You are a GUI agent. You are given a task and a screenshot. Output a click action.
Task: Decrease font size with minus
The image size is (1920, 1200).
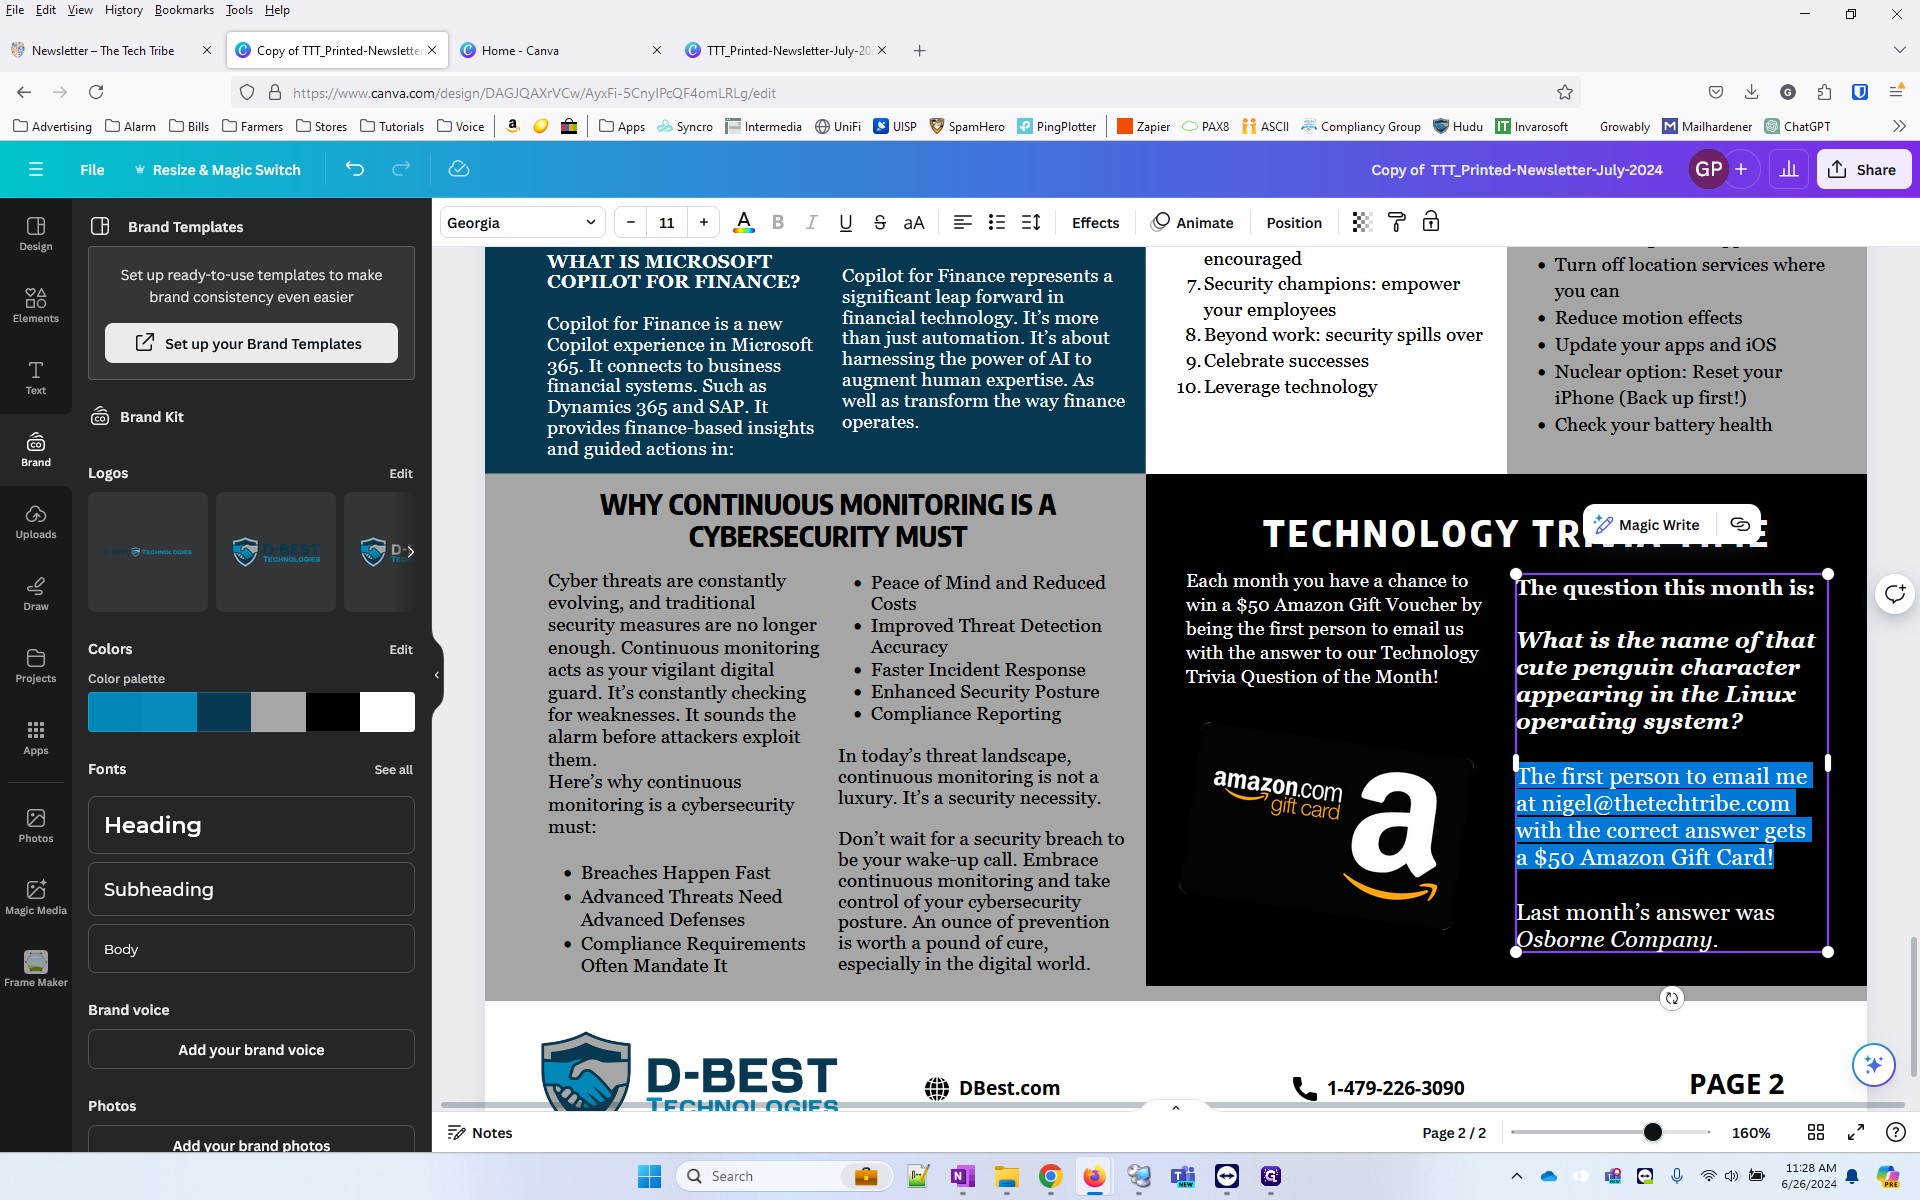coord(631,222)
